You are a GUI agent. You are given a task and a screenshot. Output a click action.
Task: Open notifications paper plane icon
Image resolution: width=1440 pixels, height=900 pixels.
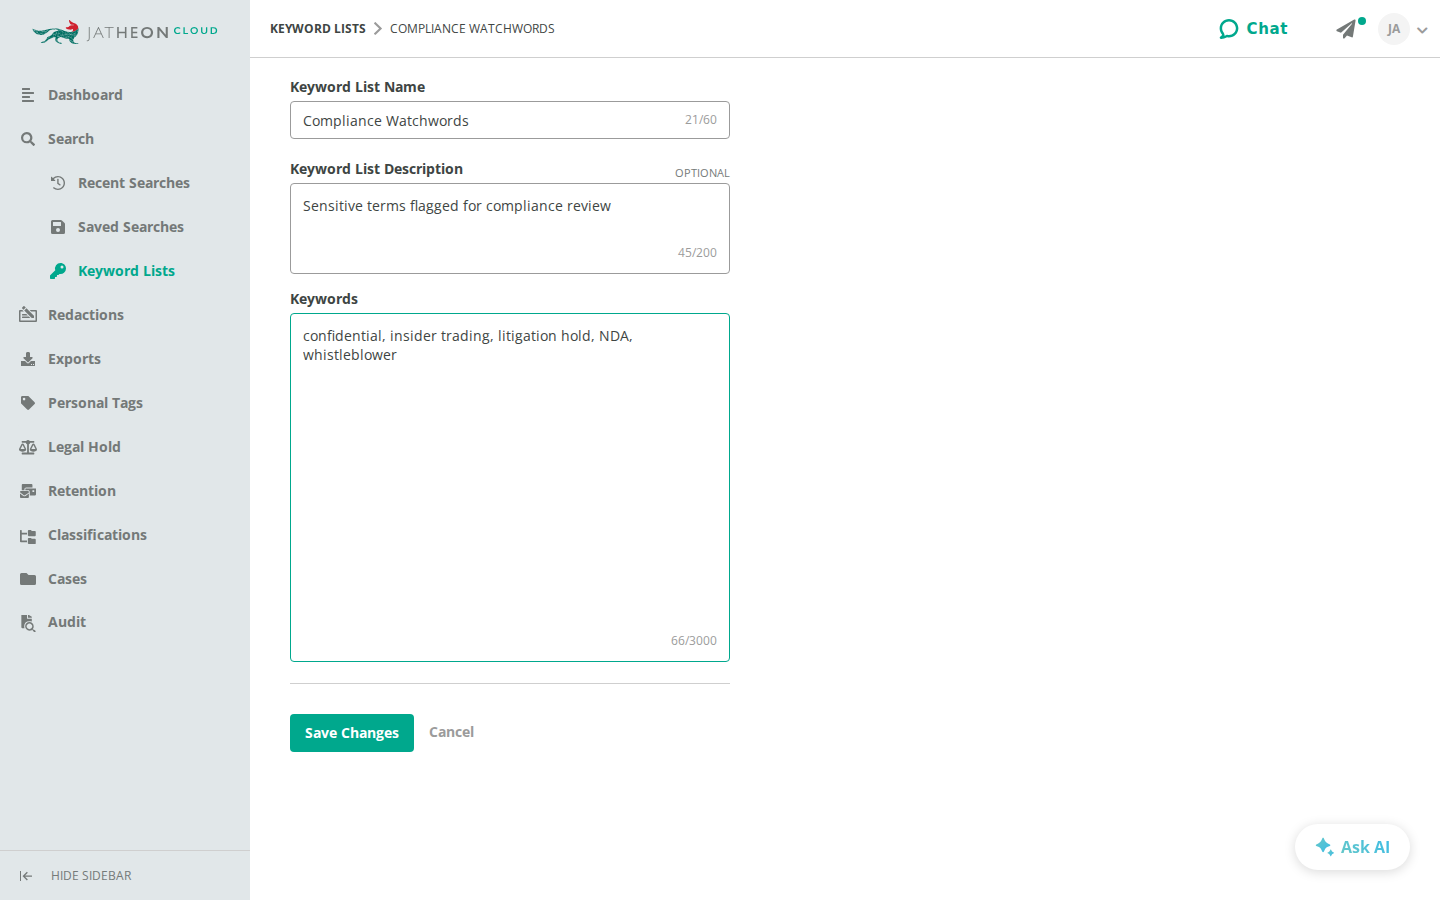[x=1346, y=29]
